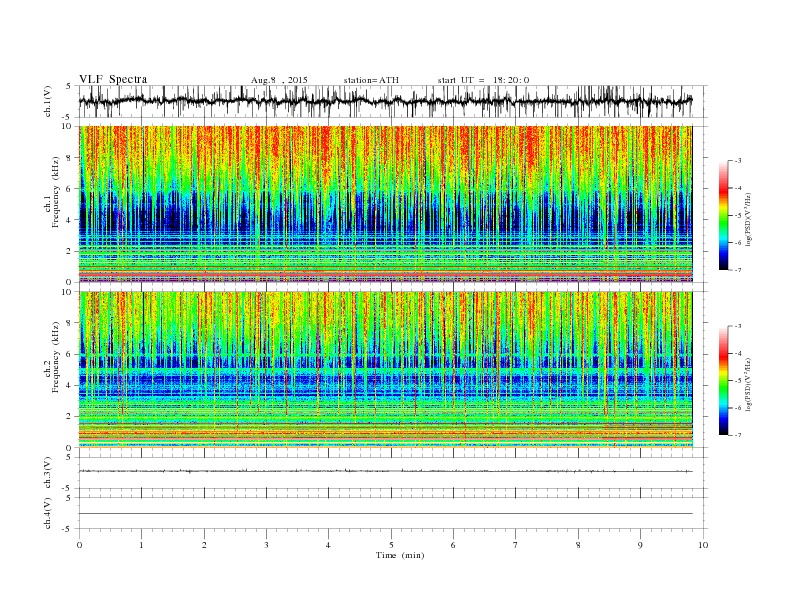
Task: Click the "start UT = 18:20:0" text
Action: pos(483,80)
